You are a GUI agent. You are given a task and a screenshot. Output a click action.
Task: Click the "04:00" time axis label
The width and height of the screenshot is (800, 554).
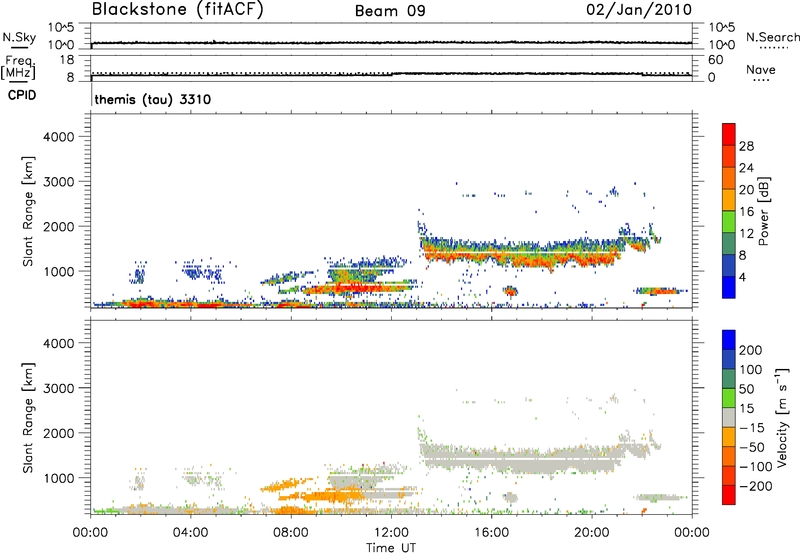coord(190,533)
